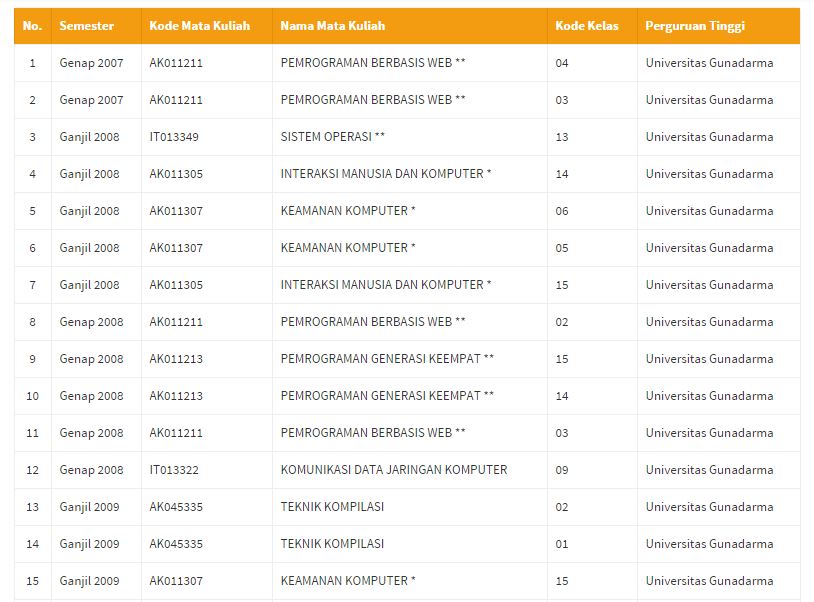Click class code 15 in row 7
The image size is (814, 602).
click(562, 285)
